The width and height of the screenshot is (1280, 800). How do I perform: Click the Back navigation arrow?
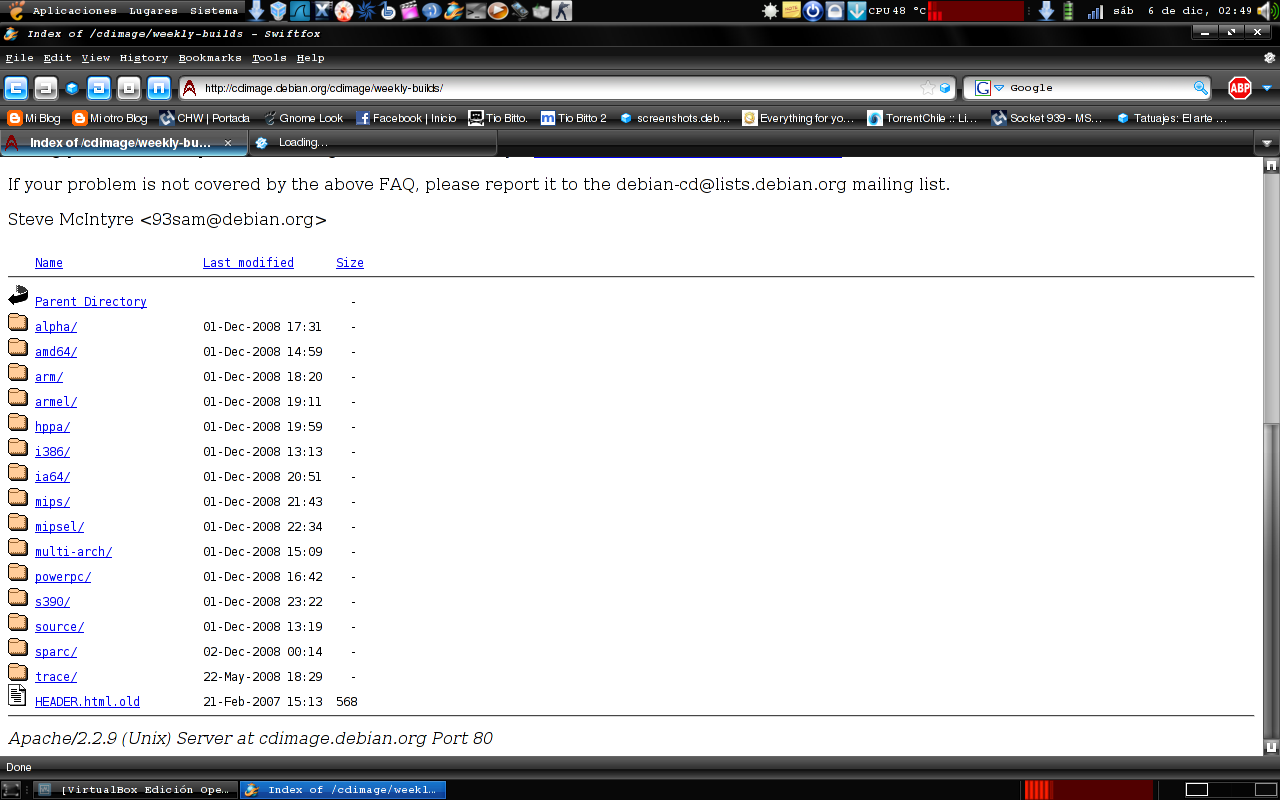click(x=16, y=88)
